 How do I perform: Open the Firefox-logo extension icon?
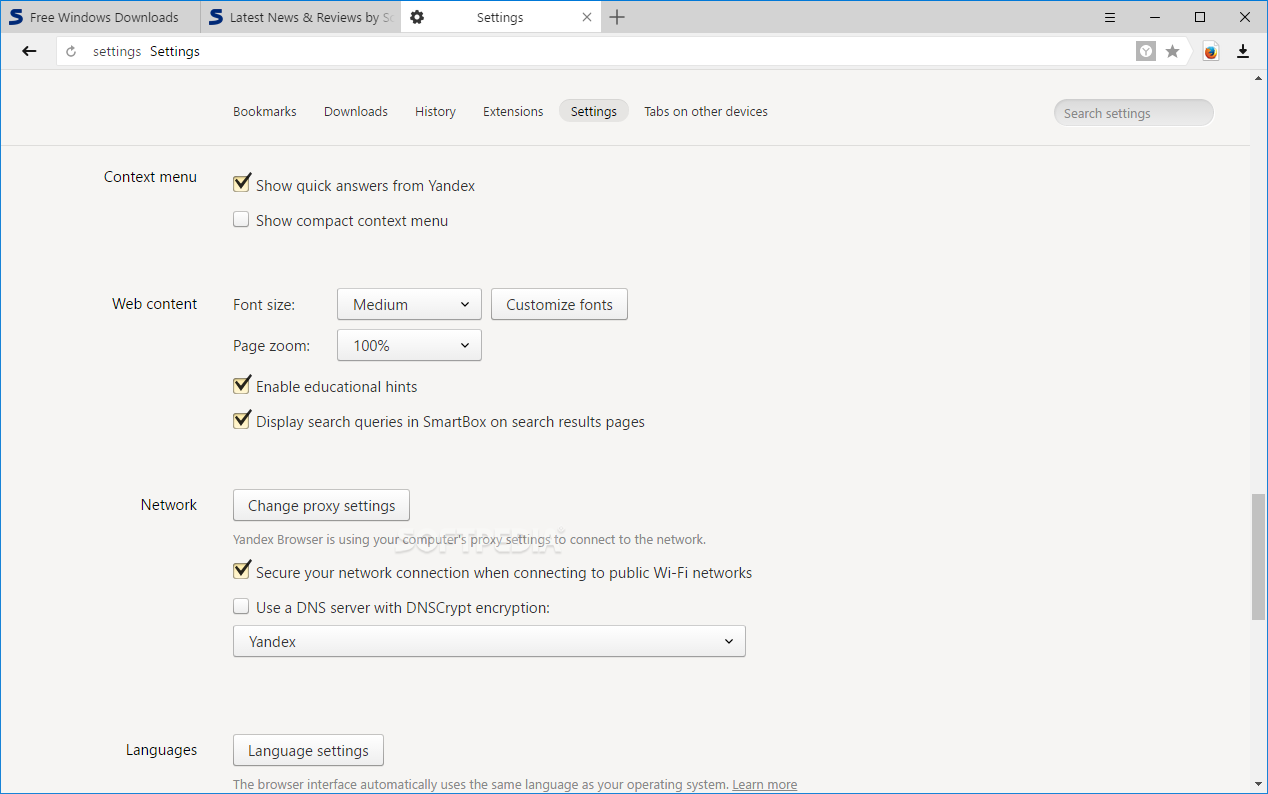1211,51
